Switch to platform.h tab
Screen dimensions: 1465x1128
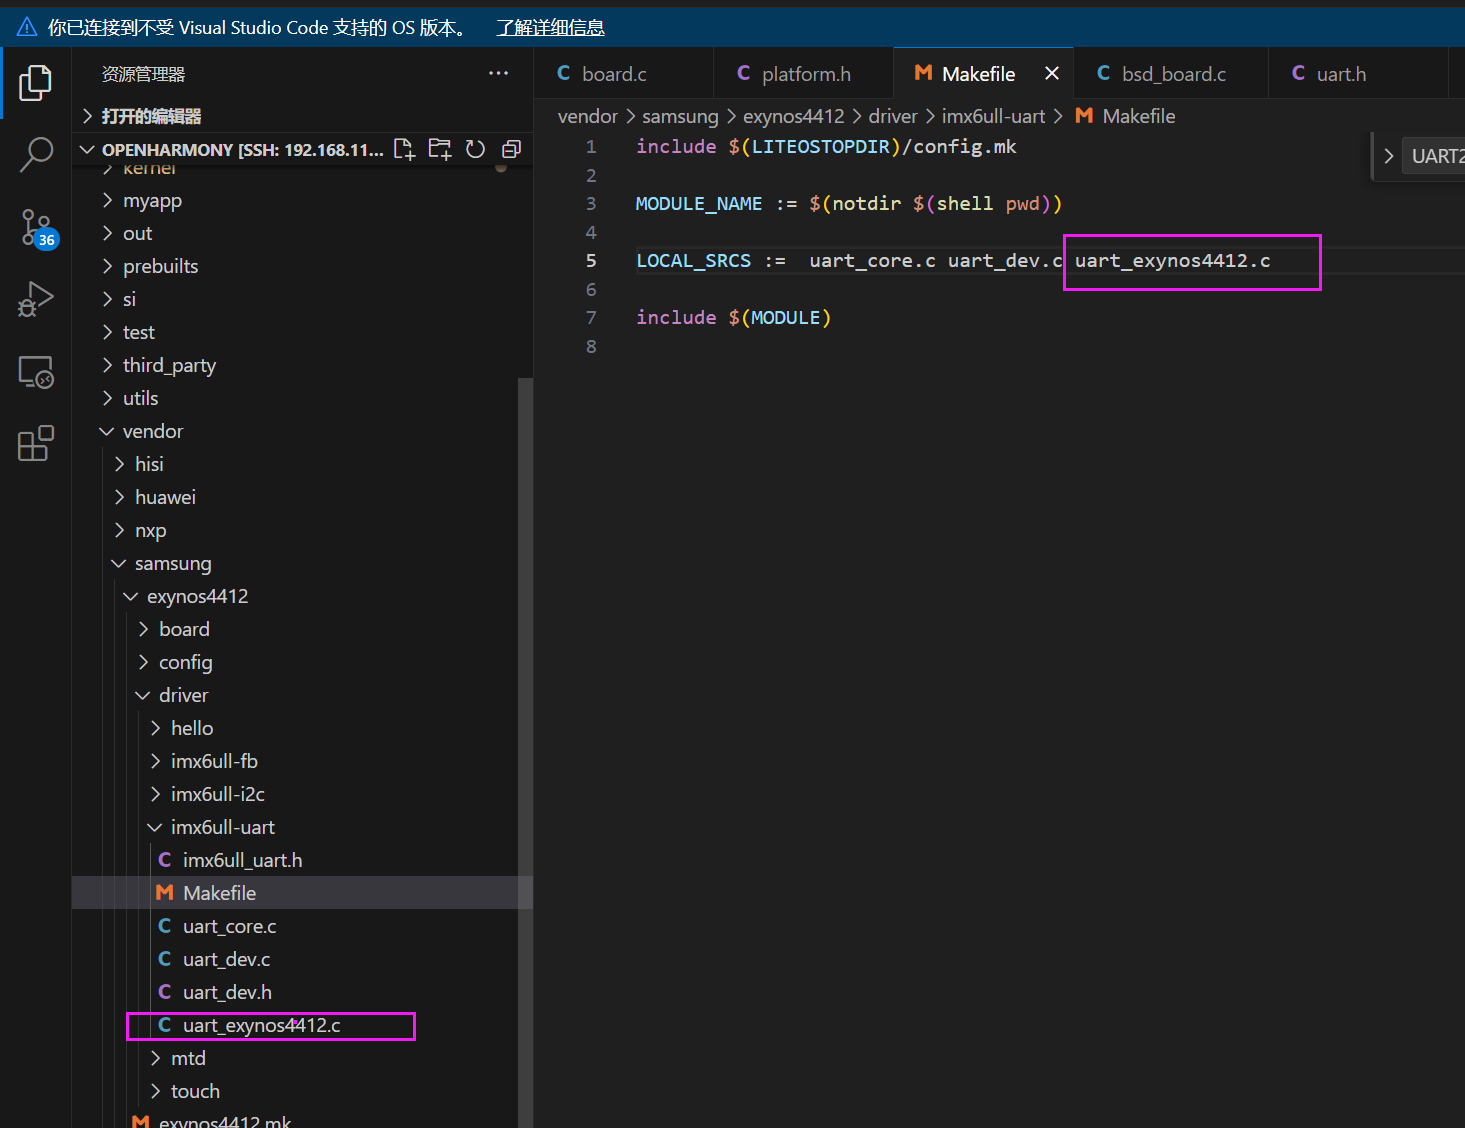[803, 73]
